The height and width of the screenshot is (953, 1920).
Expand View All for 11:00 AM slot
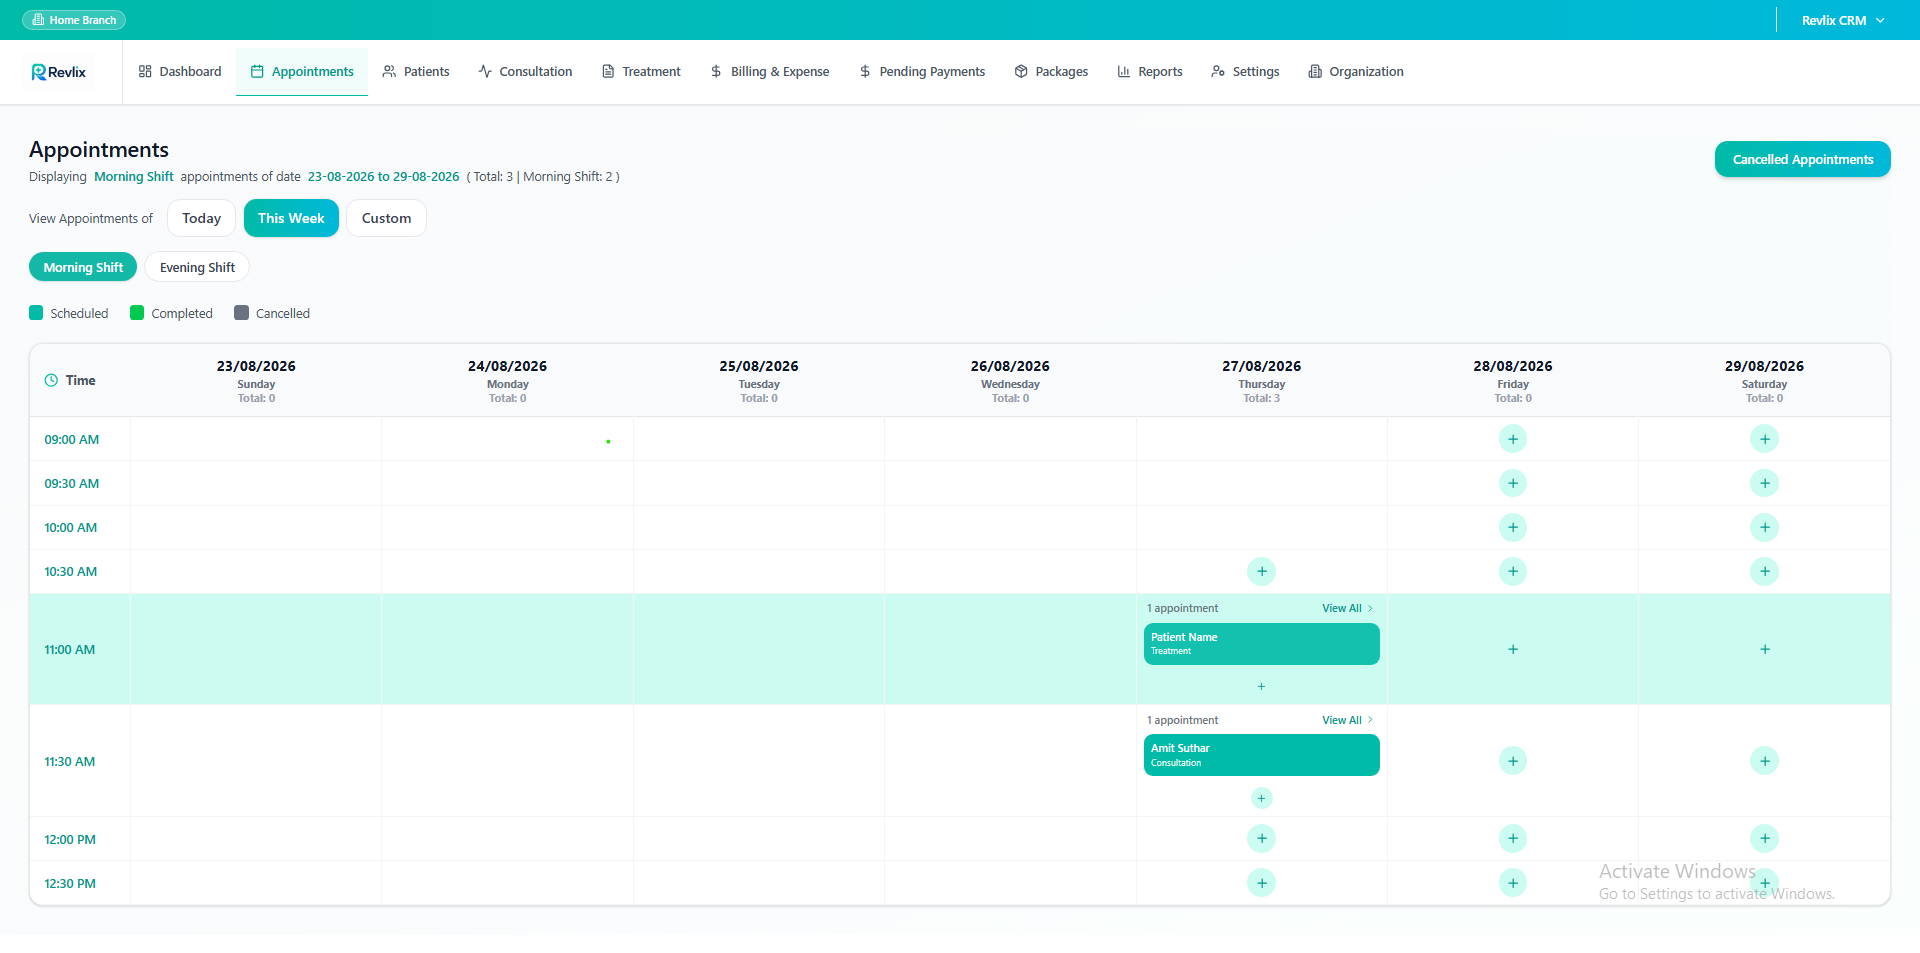1347,608
